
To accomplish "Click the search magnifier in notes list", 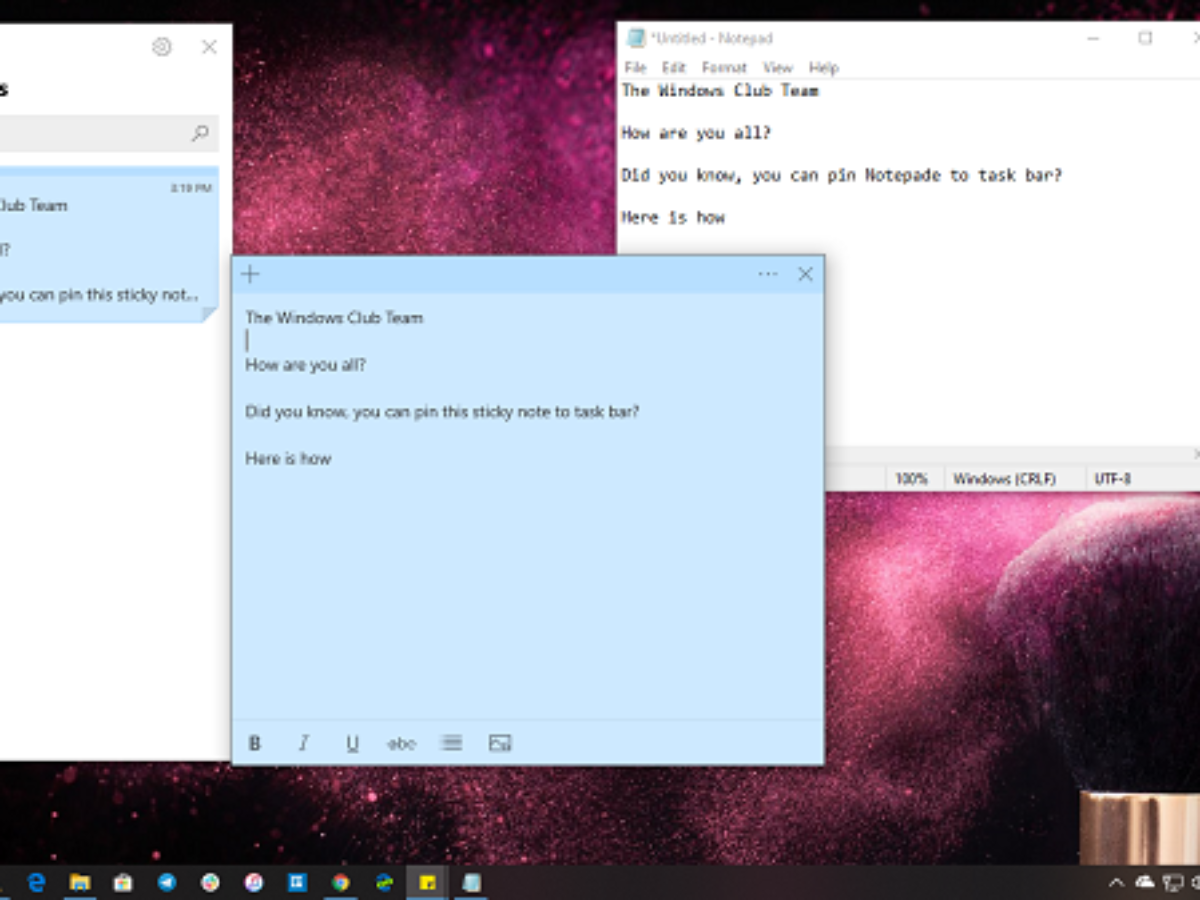I will (x=200, y=133).
